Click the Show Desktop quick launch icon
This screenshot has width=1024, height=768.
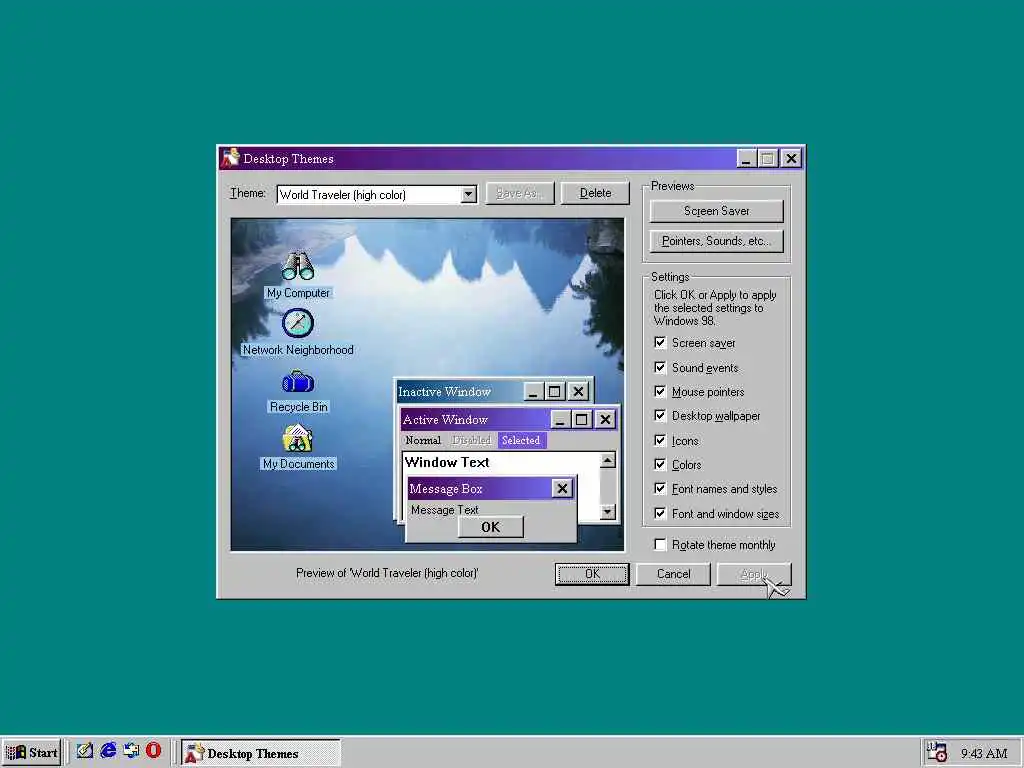(x=84, y=751)
